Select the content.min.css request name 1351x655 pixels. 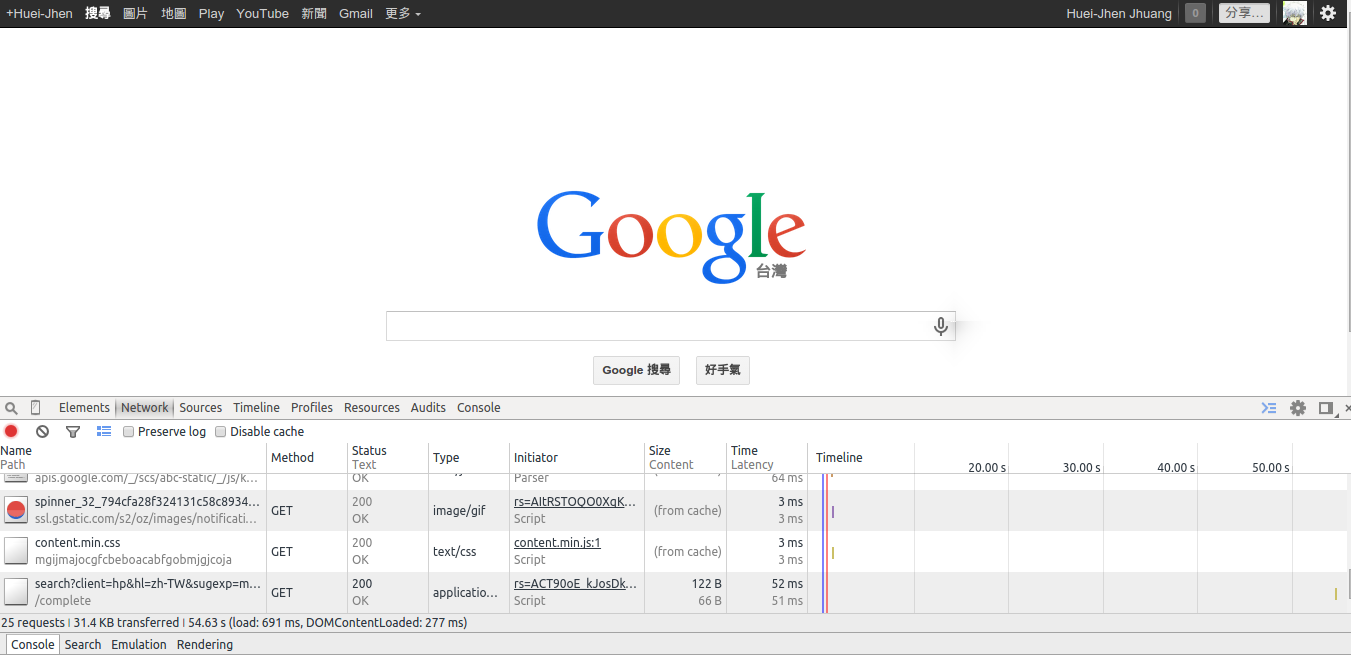(x=77, y=543)
